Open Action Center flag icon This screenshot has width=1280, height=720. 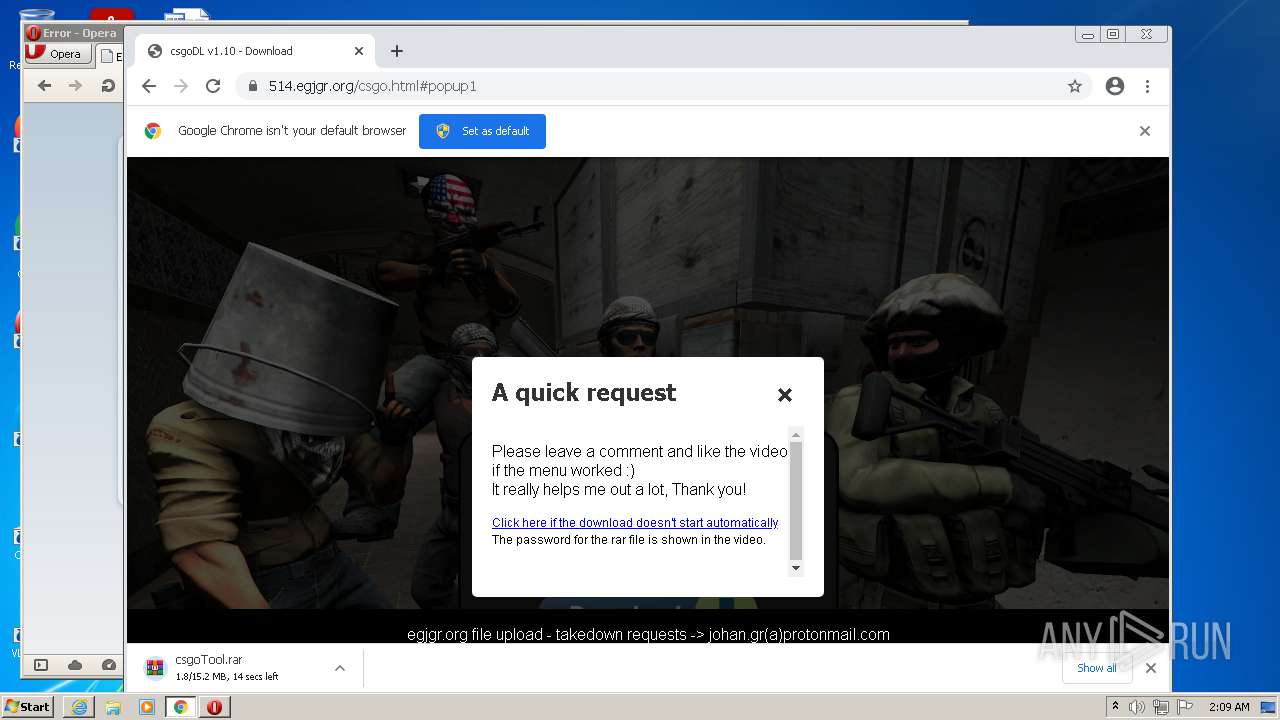pos(1184,707)
